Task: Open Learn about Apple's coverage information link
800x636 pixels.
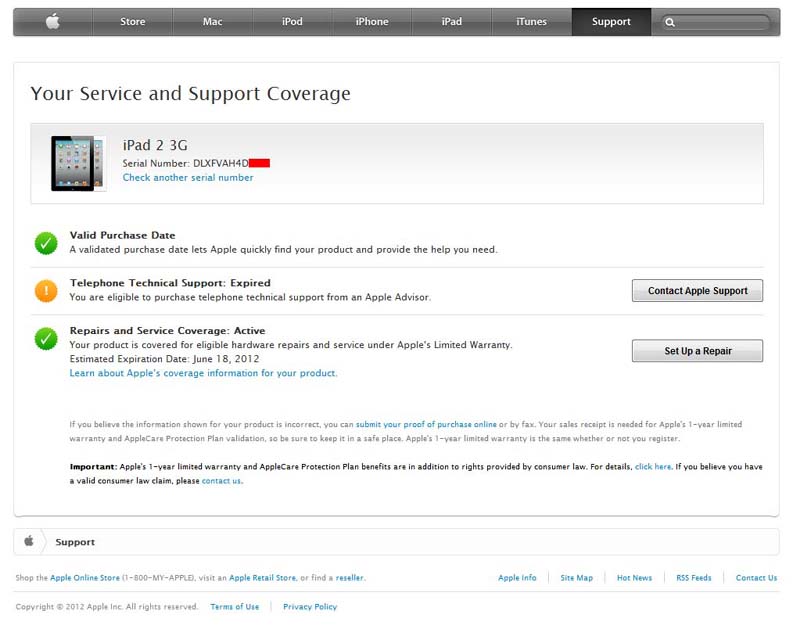Action: 204,373
